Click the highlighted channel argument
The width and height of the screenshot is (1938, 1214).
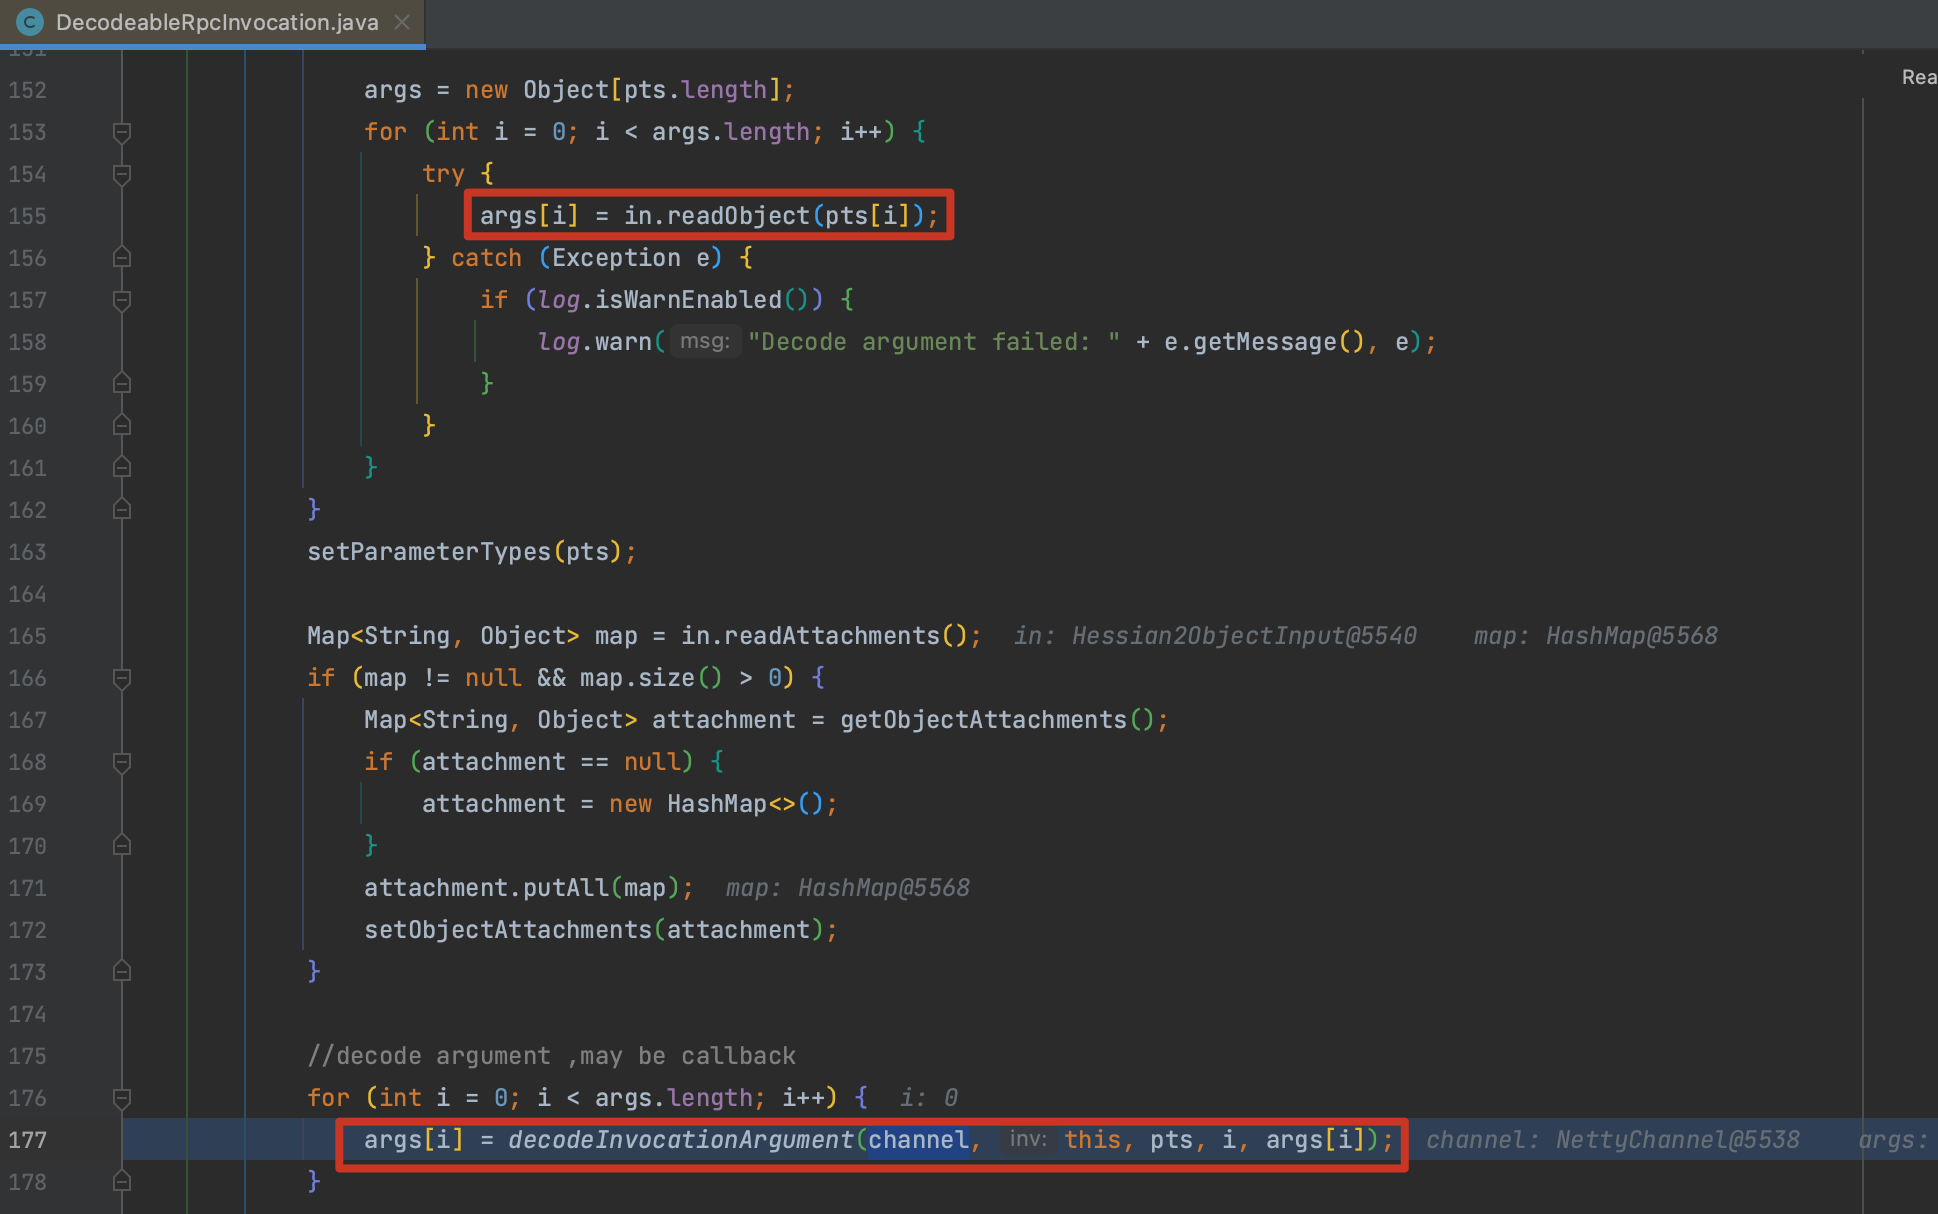pyautogui.click(x=918, y=1140)
